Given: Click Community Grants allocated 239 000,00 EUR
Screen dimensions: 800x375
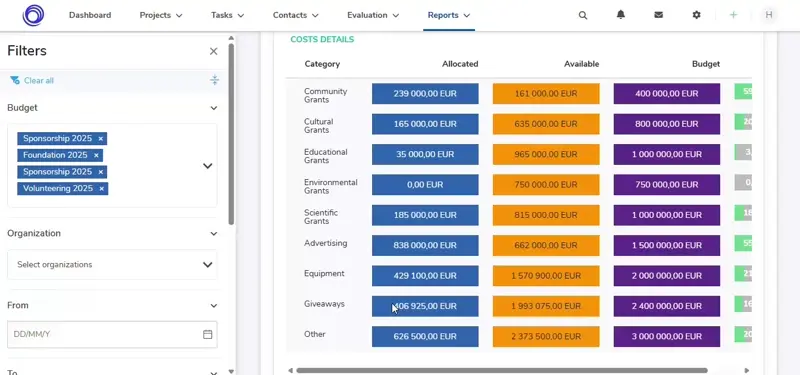Looking at the screenshot, I should click(425, 94).
